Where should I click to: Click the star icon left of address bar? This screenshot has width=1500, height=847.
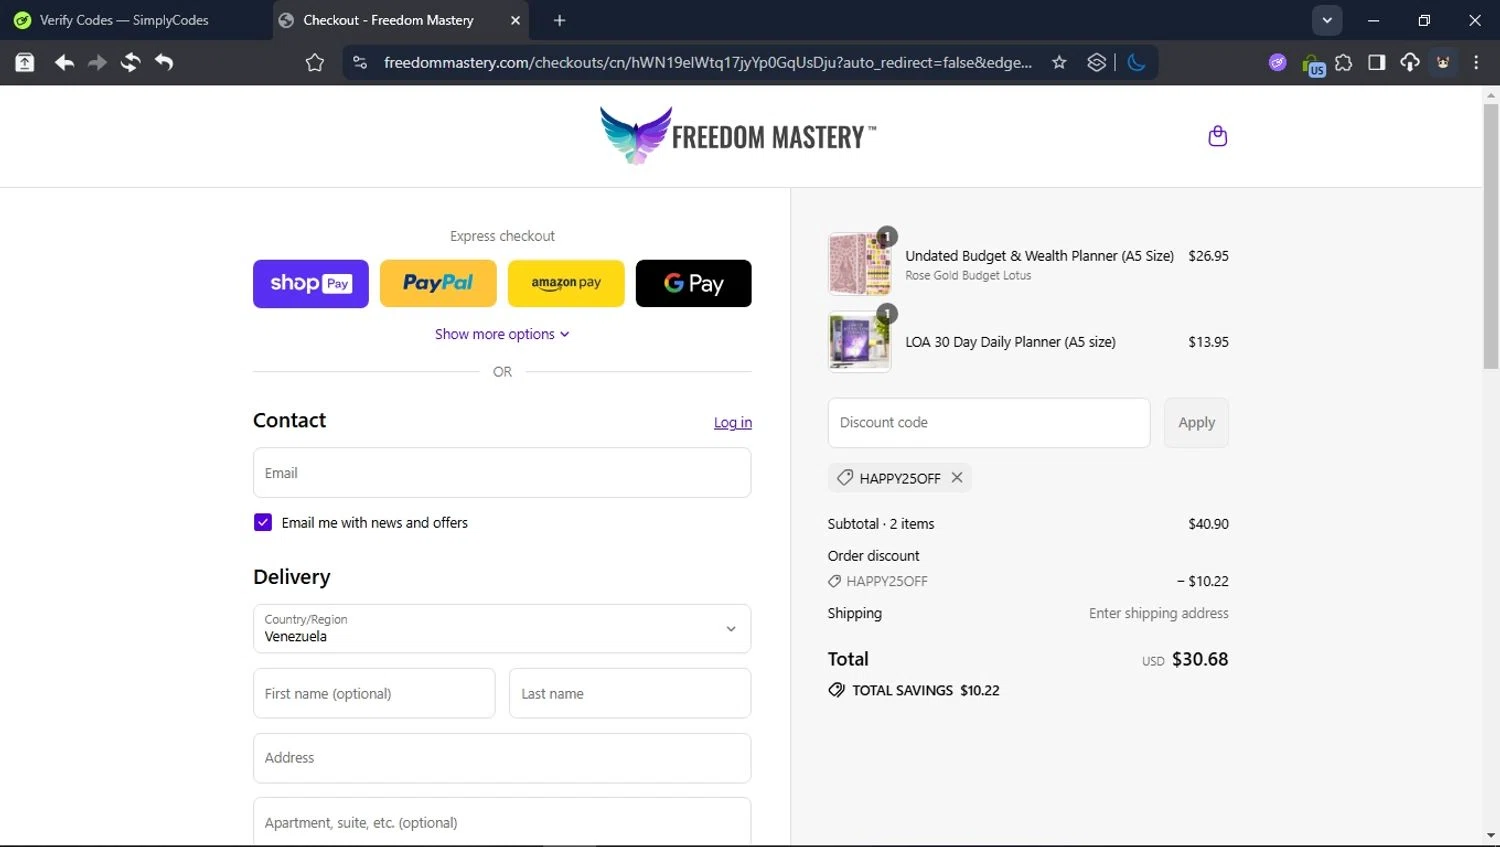click(x=315, y=63)
